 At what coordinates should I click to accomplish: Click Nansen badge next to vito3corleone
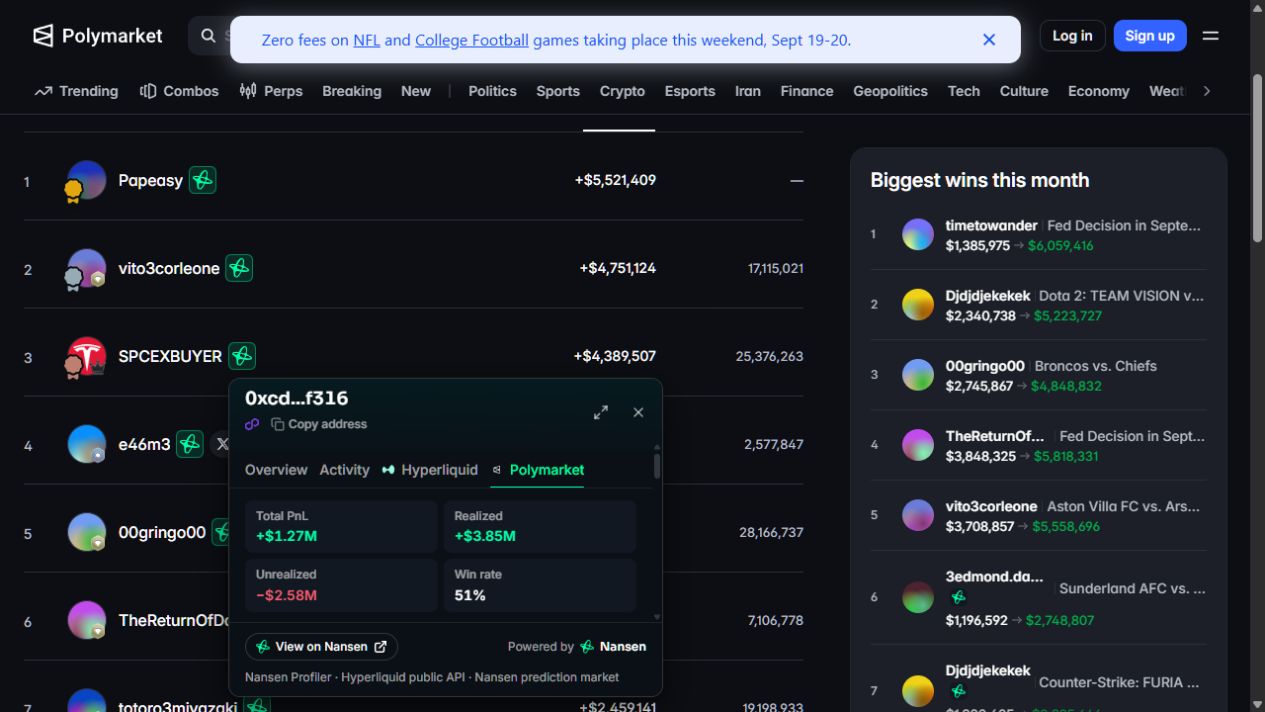point(239,268)
